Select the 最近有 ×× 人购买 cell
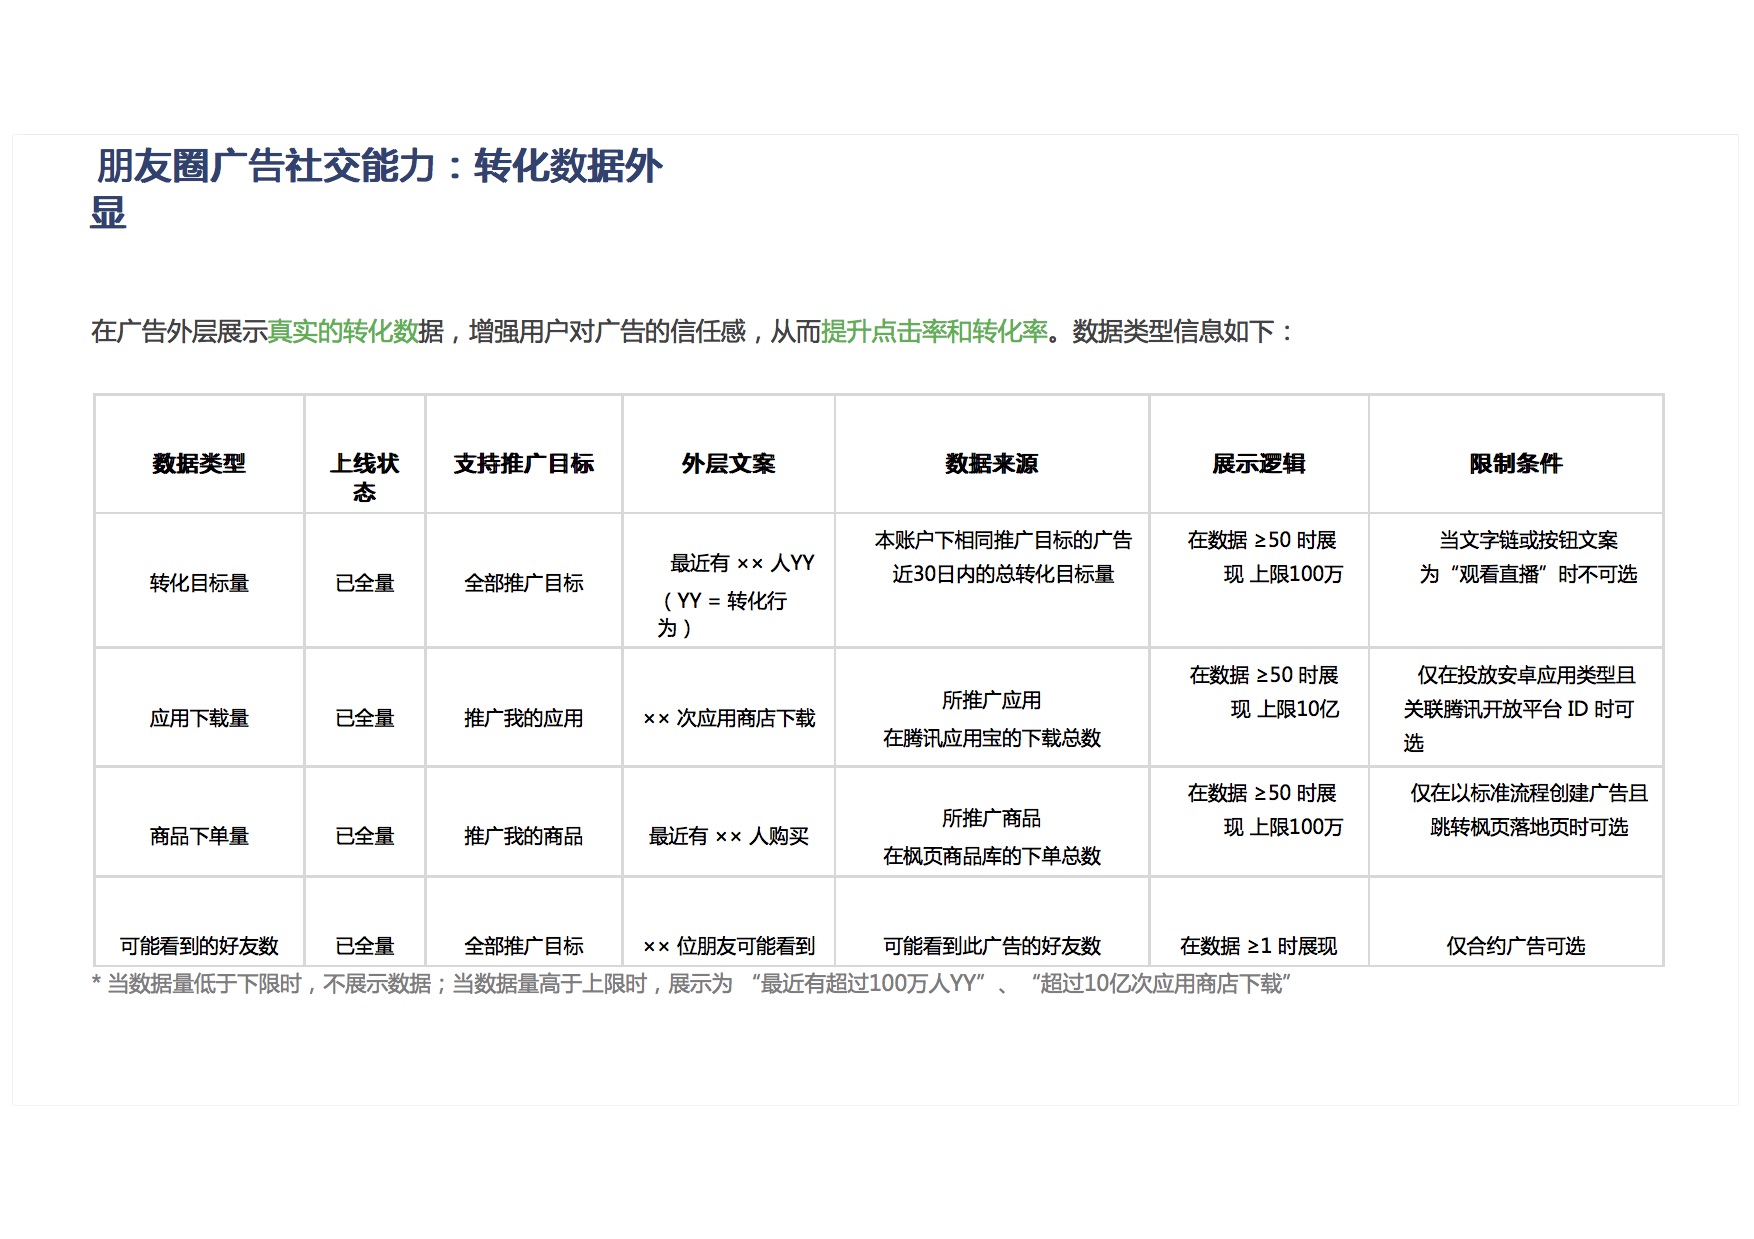This screenshot has width=1754, height=1239. point(728,836)
